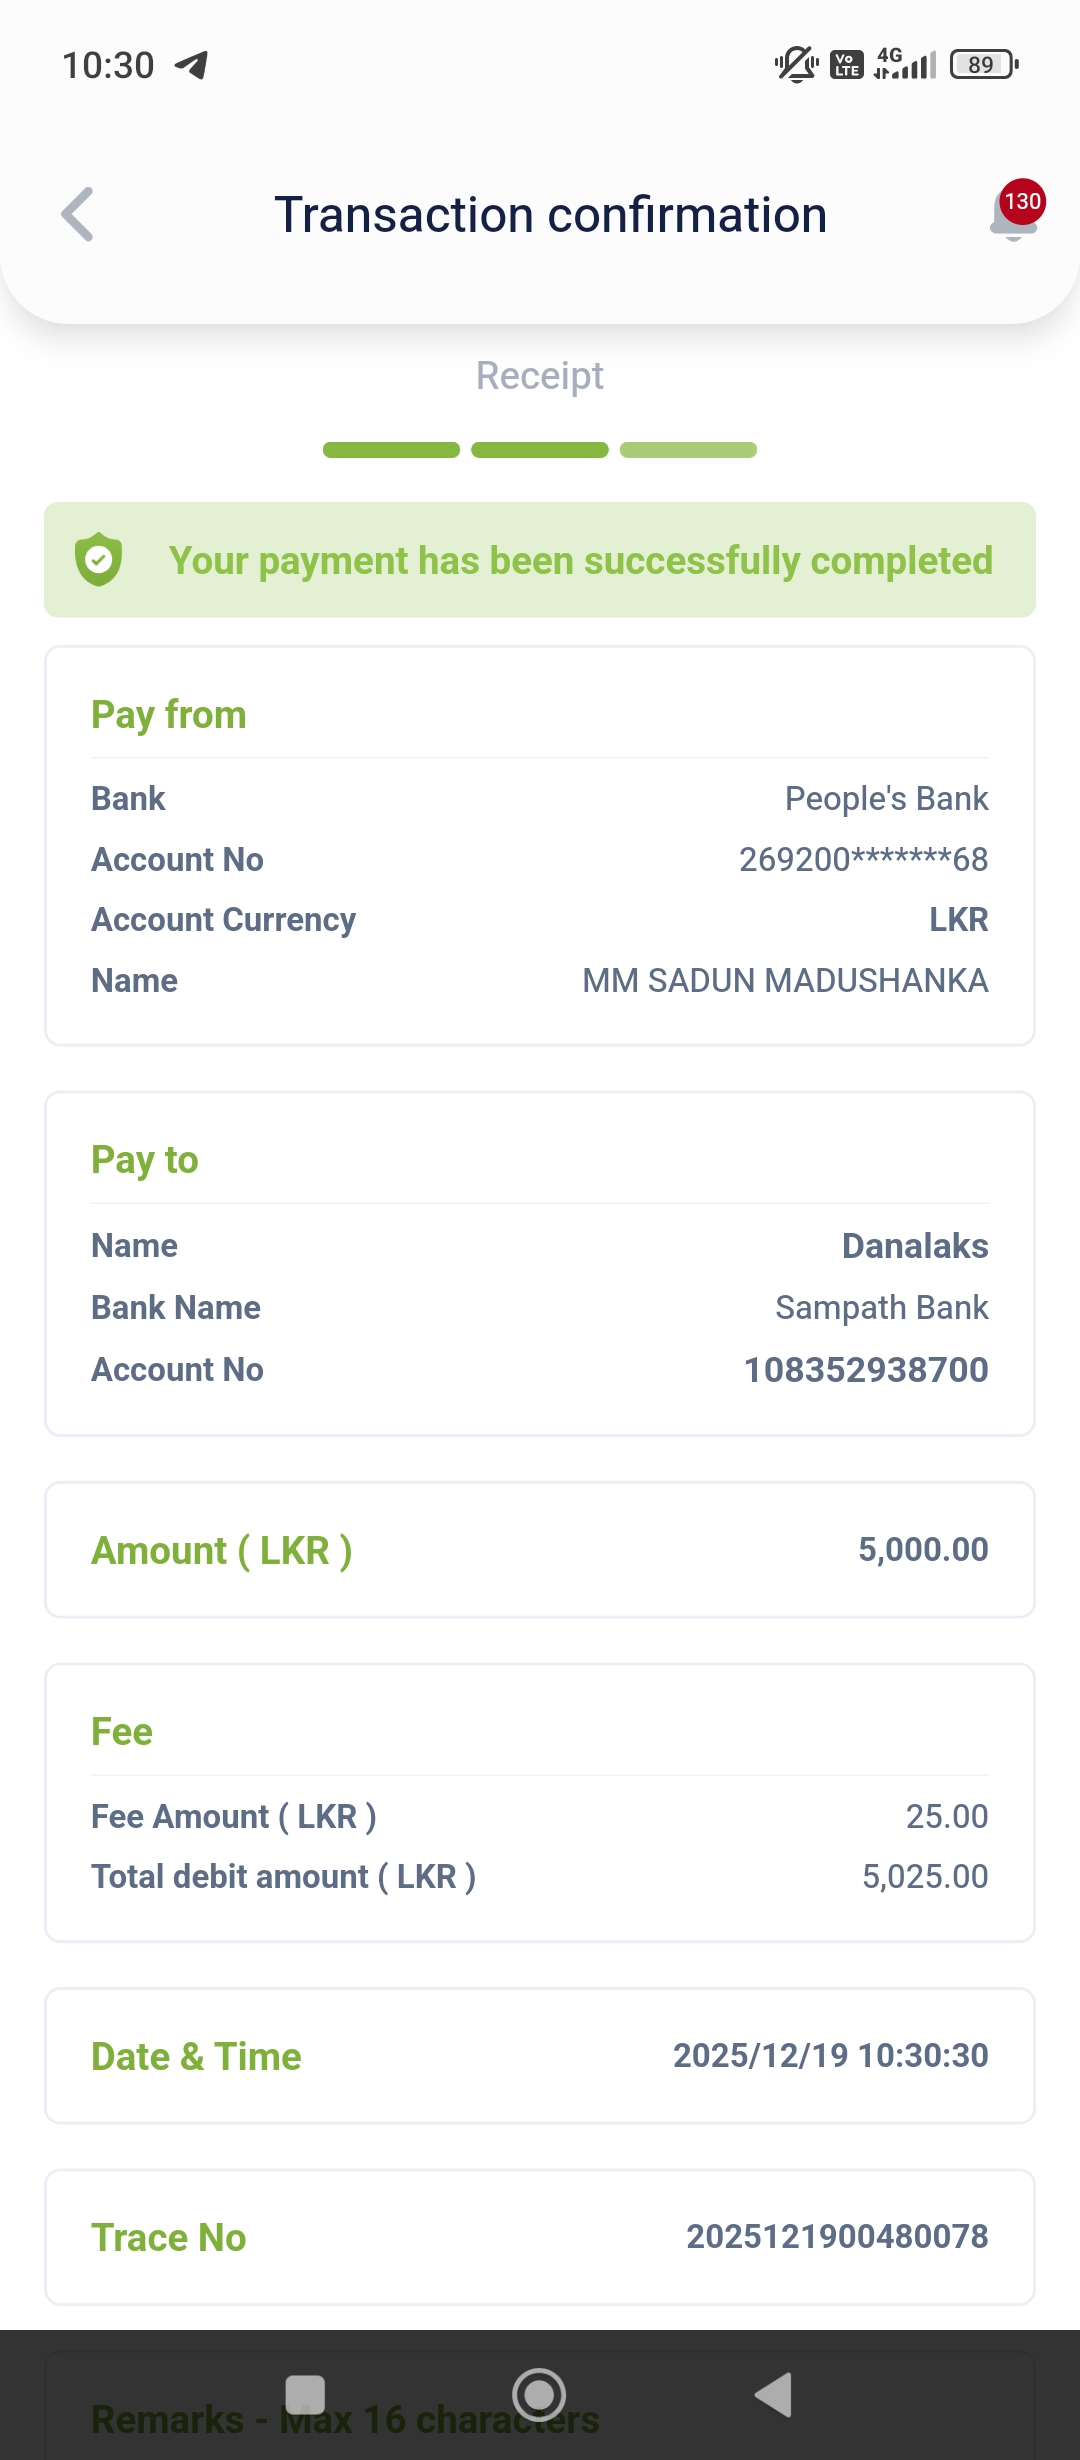
Task: Tap the back arrow in header
Action: click(x=78, y=214)
